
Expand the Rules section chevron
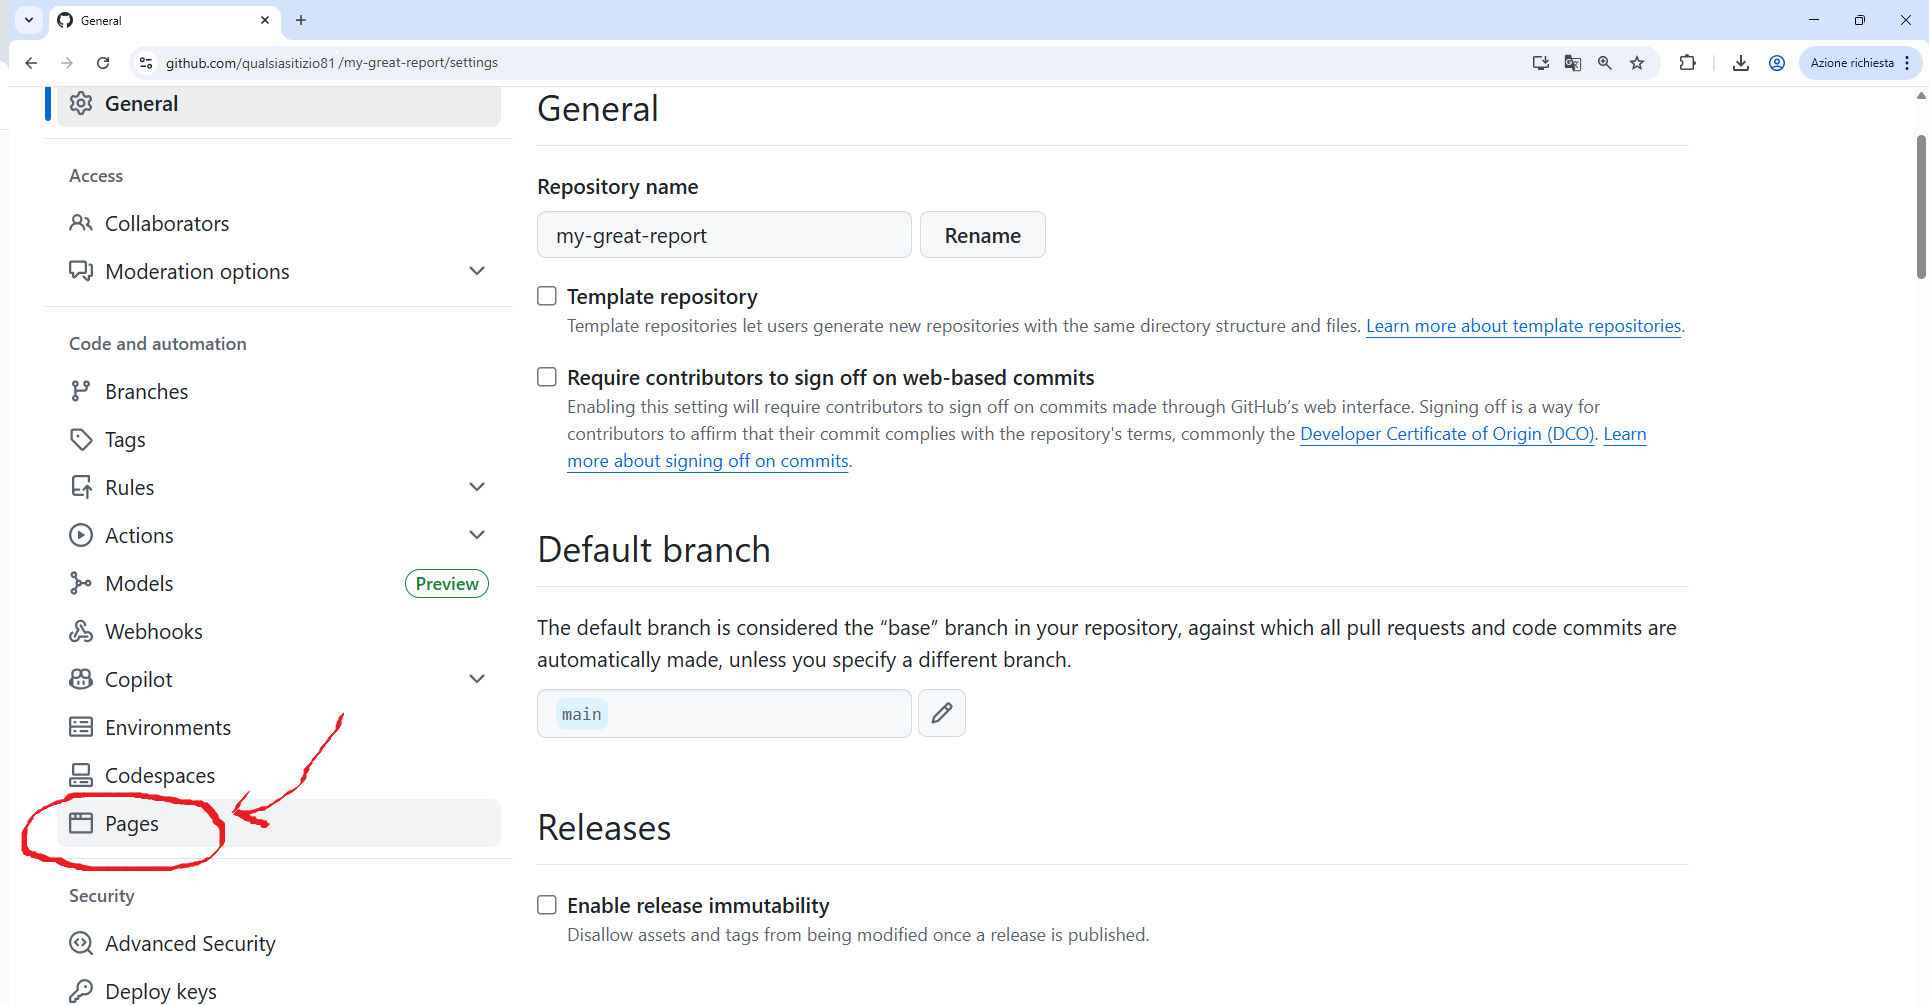(478, 487)
